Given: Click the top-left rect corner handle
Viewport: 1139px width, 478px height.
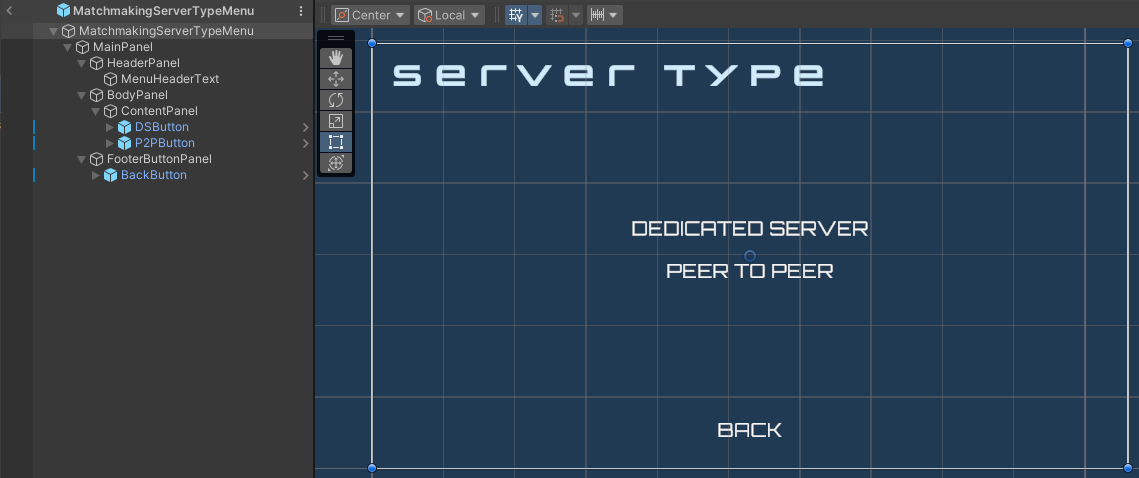Looking at the screenshot, I should click(372, 43).
